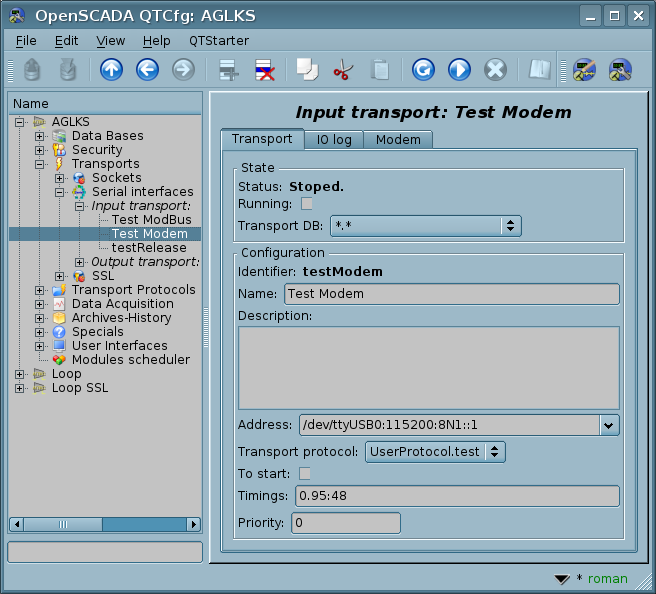Go up one level with the up arrow icon
This screenshot has height=594, width=656.
[111, 69]
